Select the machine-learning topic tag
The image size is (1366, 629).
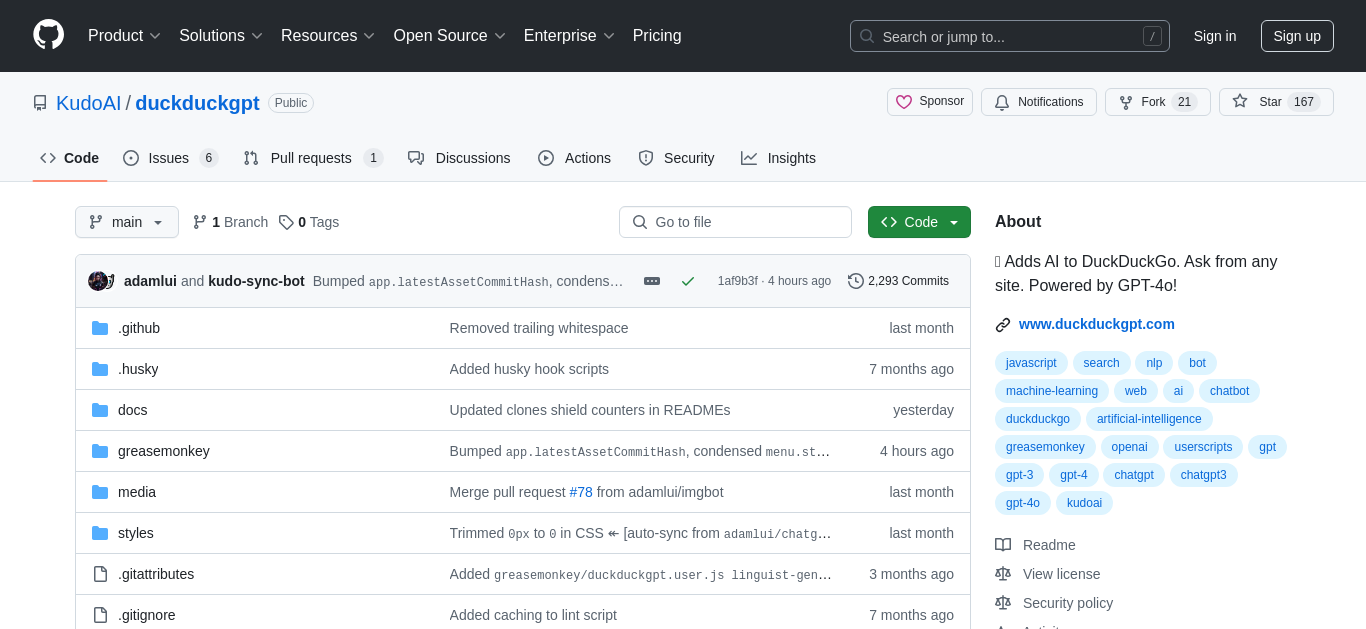coord(1051,391)
